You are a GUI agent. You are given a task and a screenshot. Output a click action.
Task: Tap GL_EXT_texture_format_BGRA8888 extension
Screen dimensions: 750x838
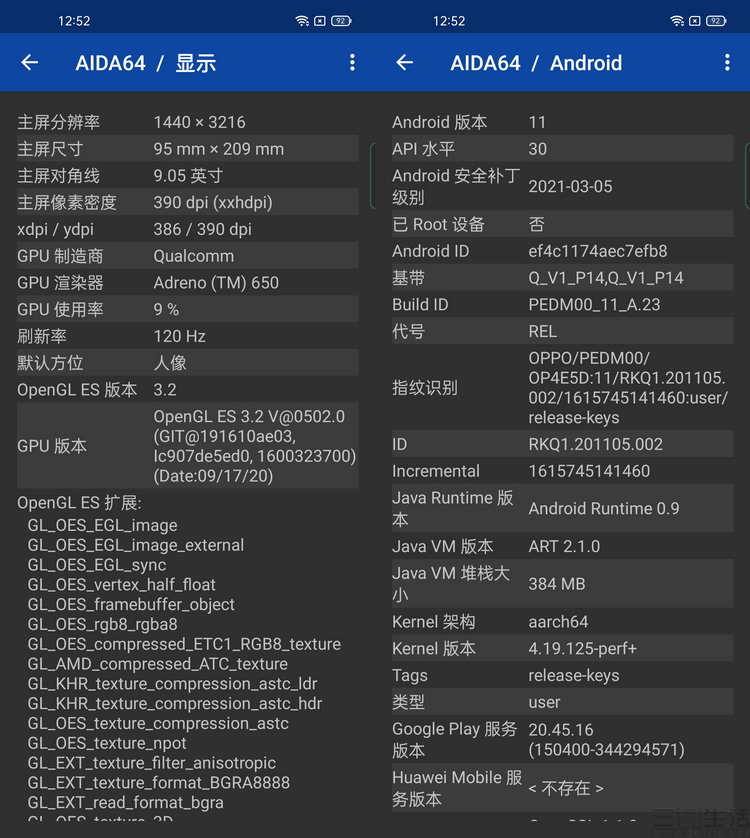159,782
